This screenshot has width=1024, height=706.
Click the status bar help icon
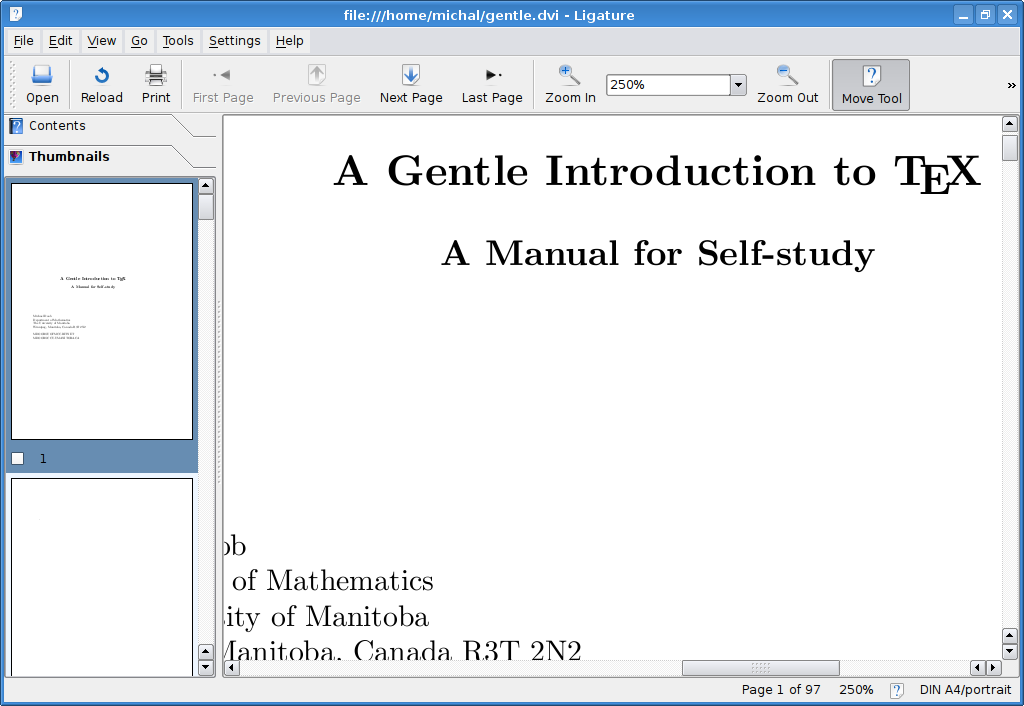tap(897, 690)
